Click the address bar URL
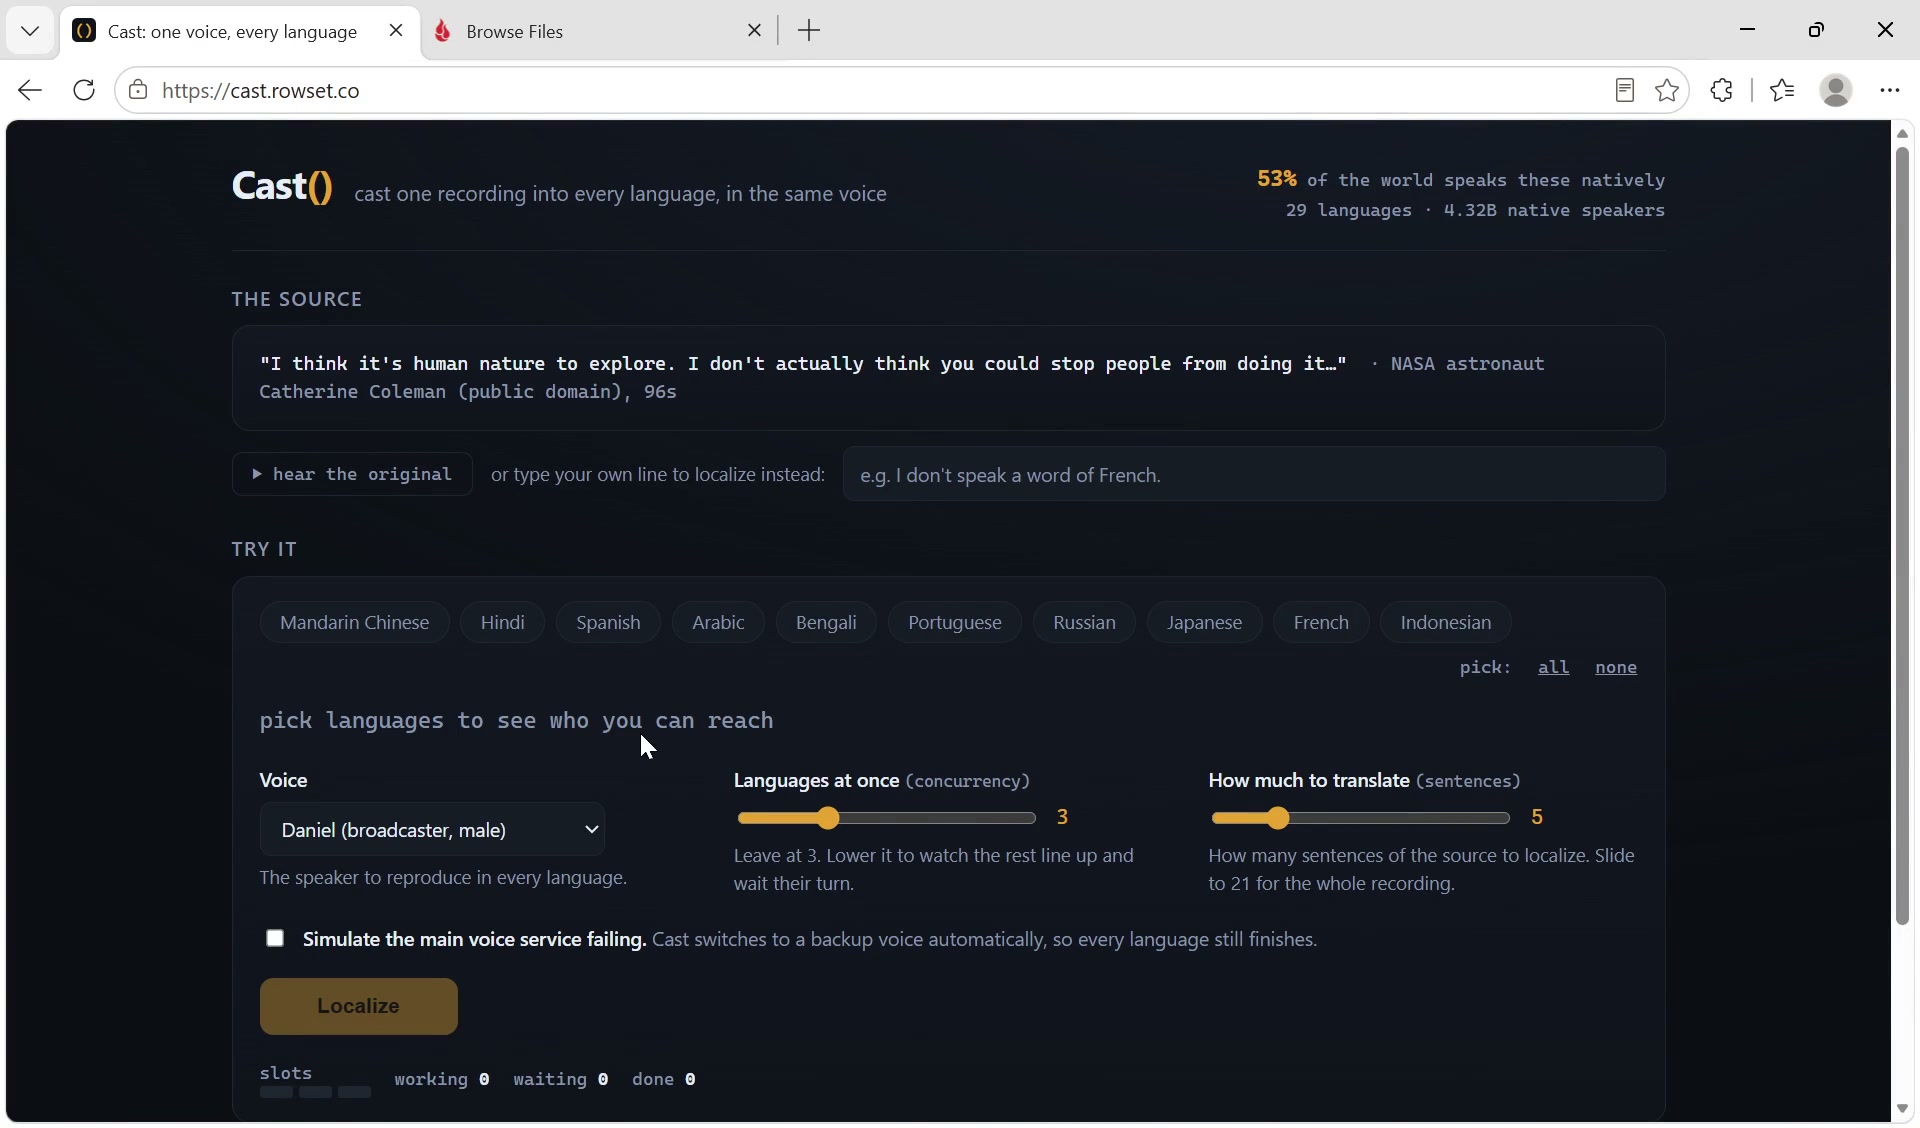The height and width of the screenshot is (1128, 1920). pyautogui.click(x=260, y=91)
